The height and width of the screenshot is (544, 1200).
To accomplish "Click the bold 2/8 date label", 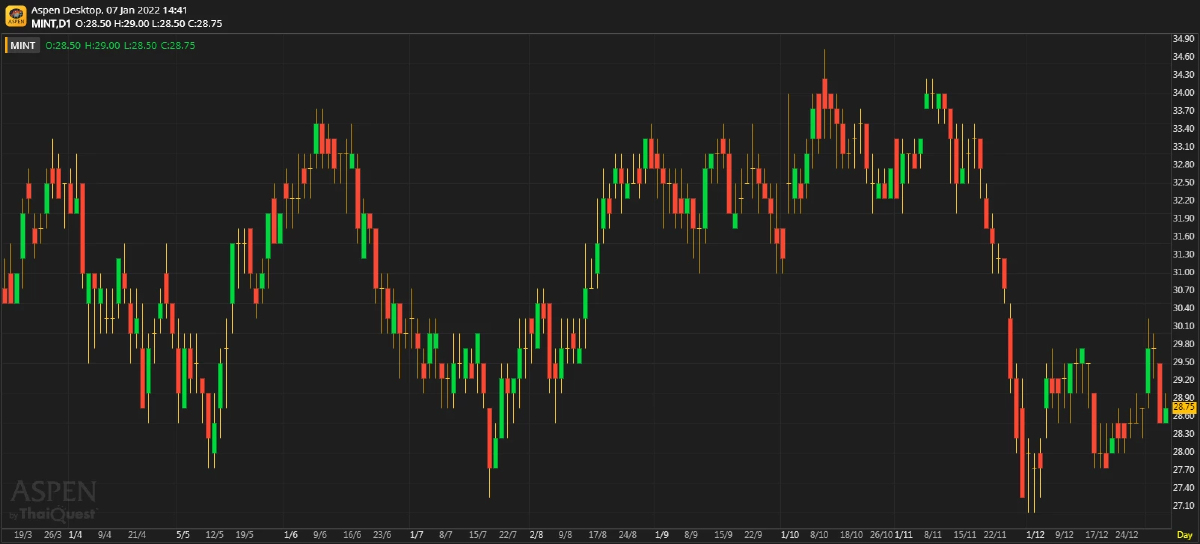I will click(x=537, y=535).
